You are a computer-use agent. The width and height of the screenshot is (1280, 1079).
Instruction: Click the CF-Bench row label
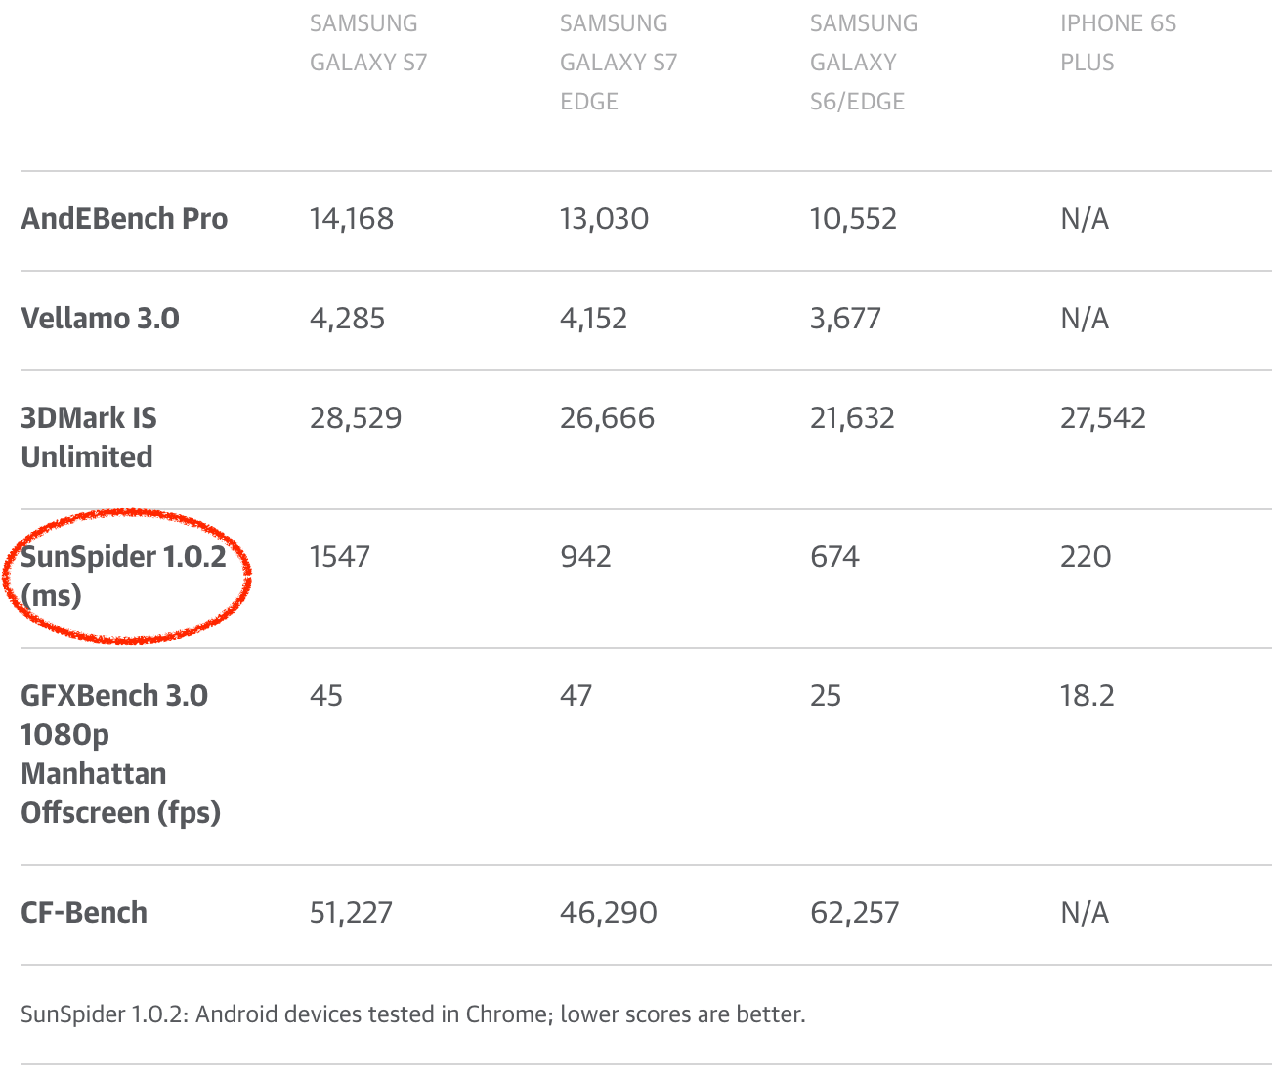(84, 913)
